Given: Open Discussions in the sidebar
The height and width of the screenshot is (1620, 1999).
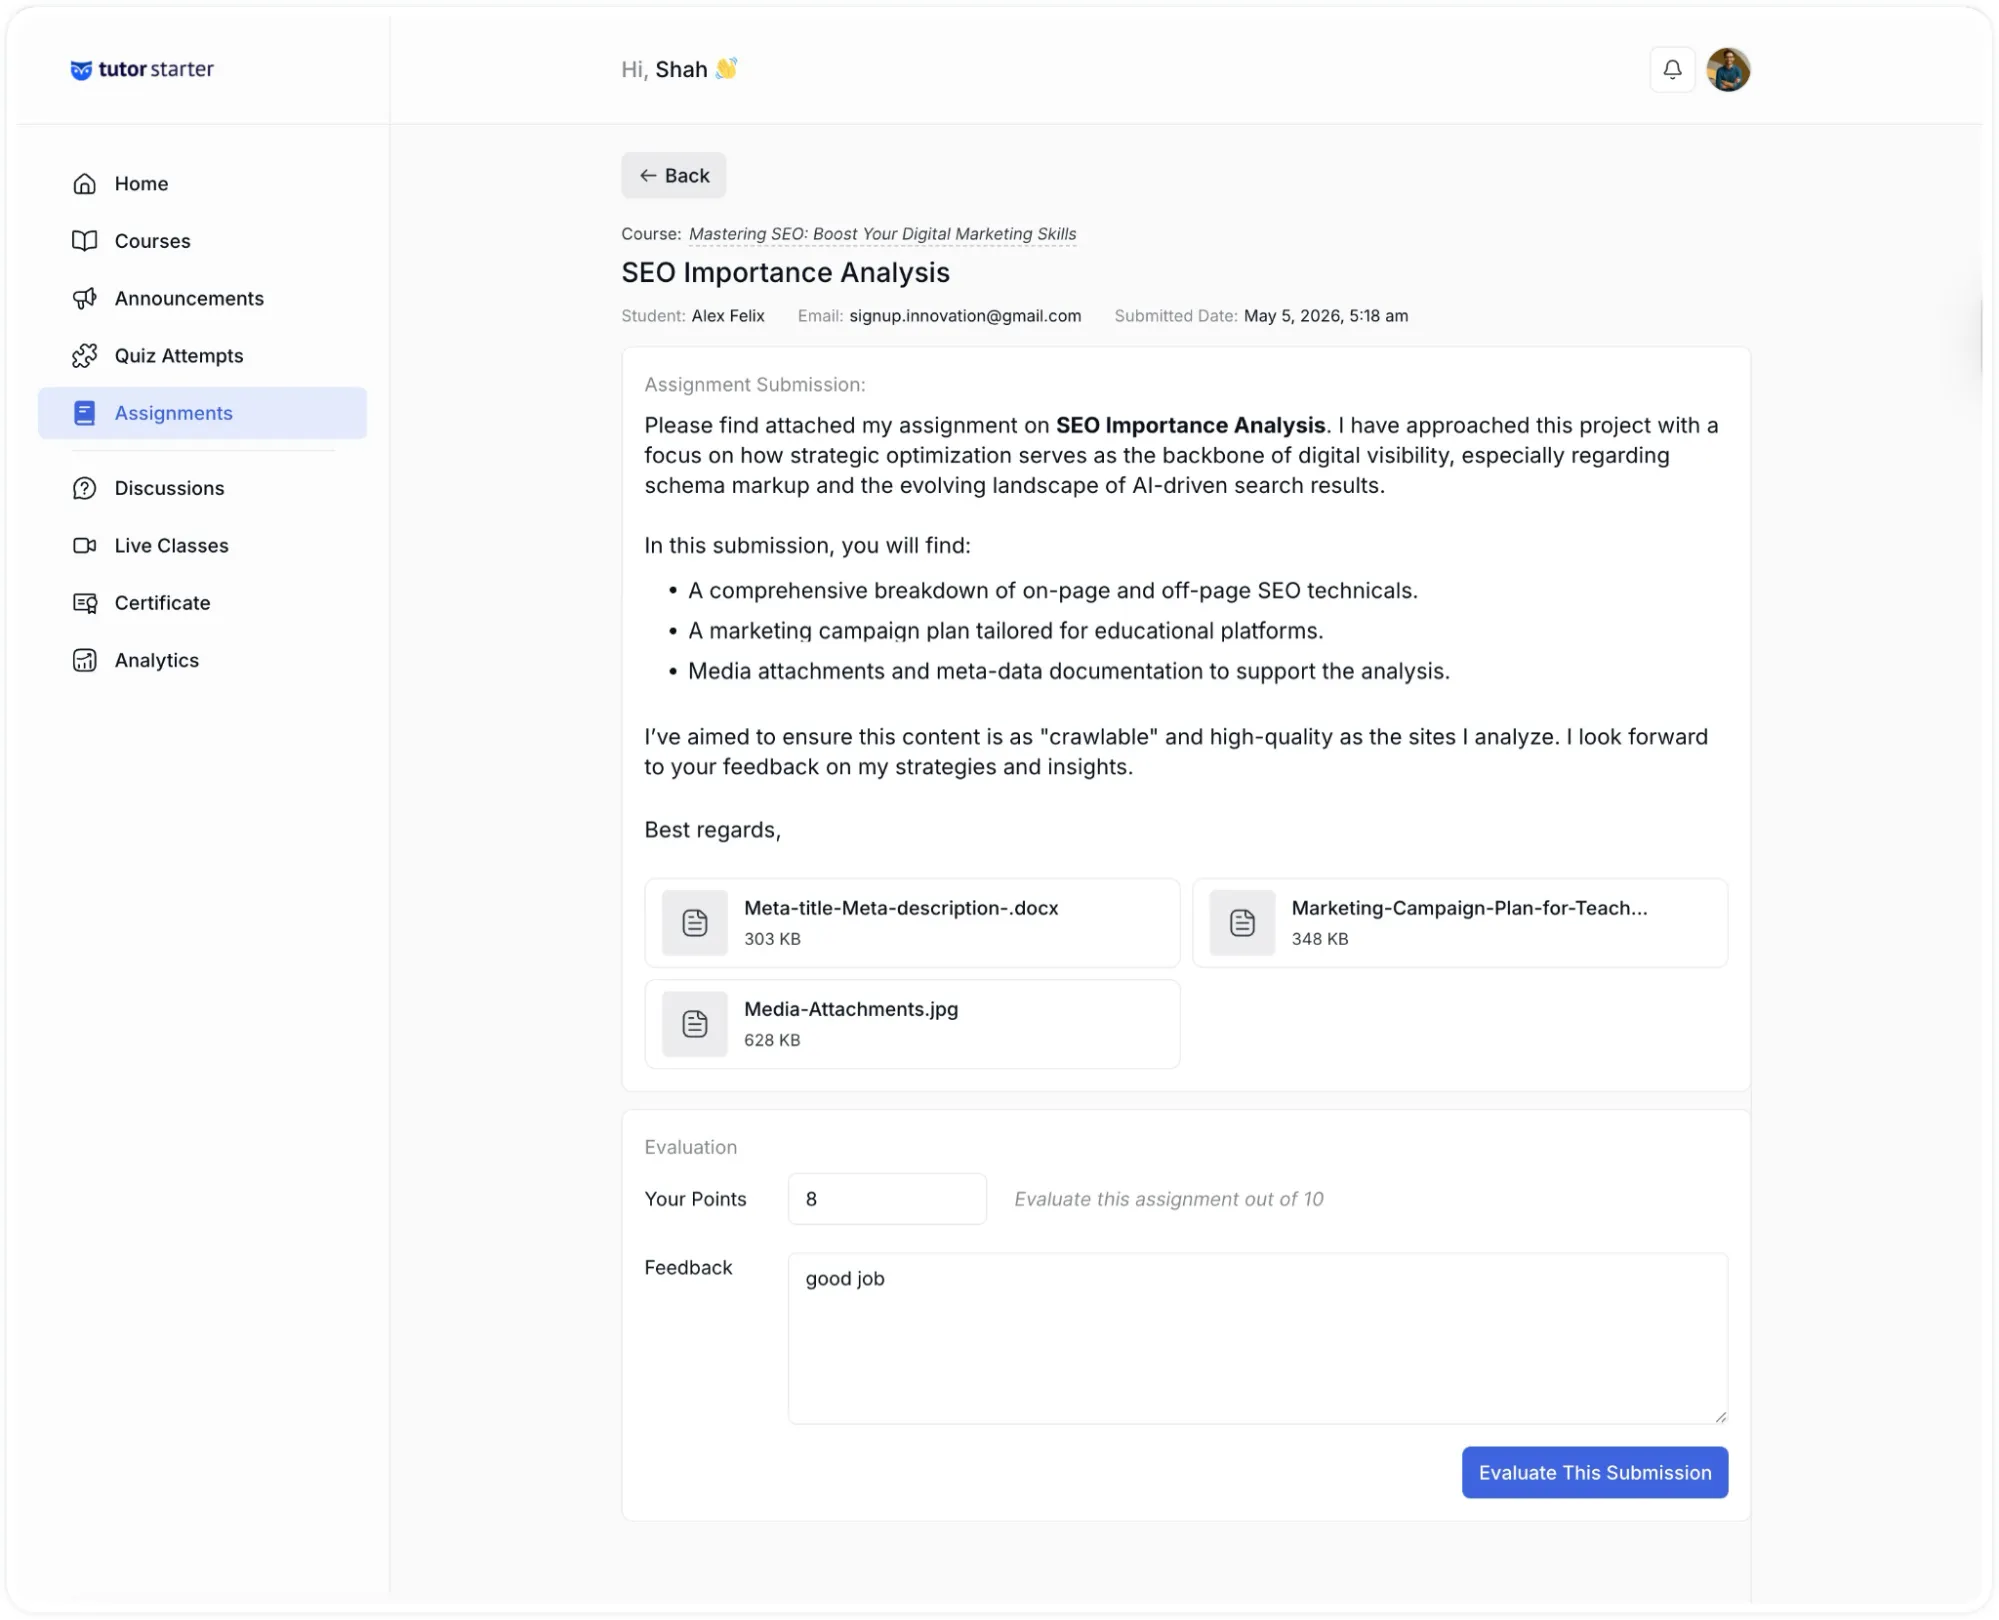Looking at the screenshot, I should 202,488.
